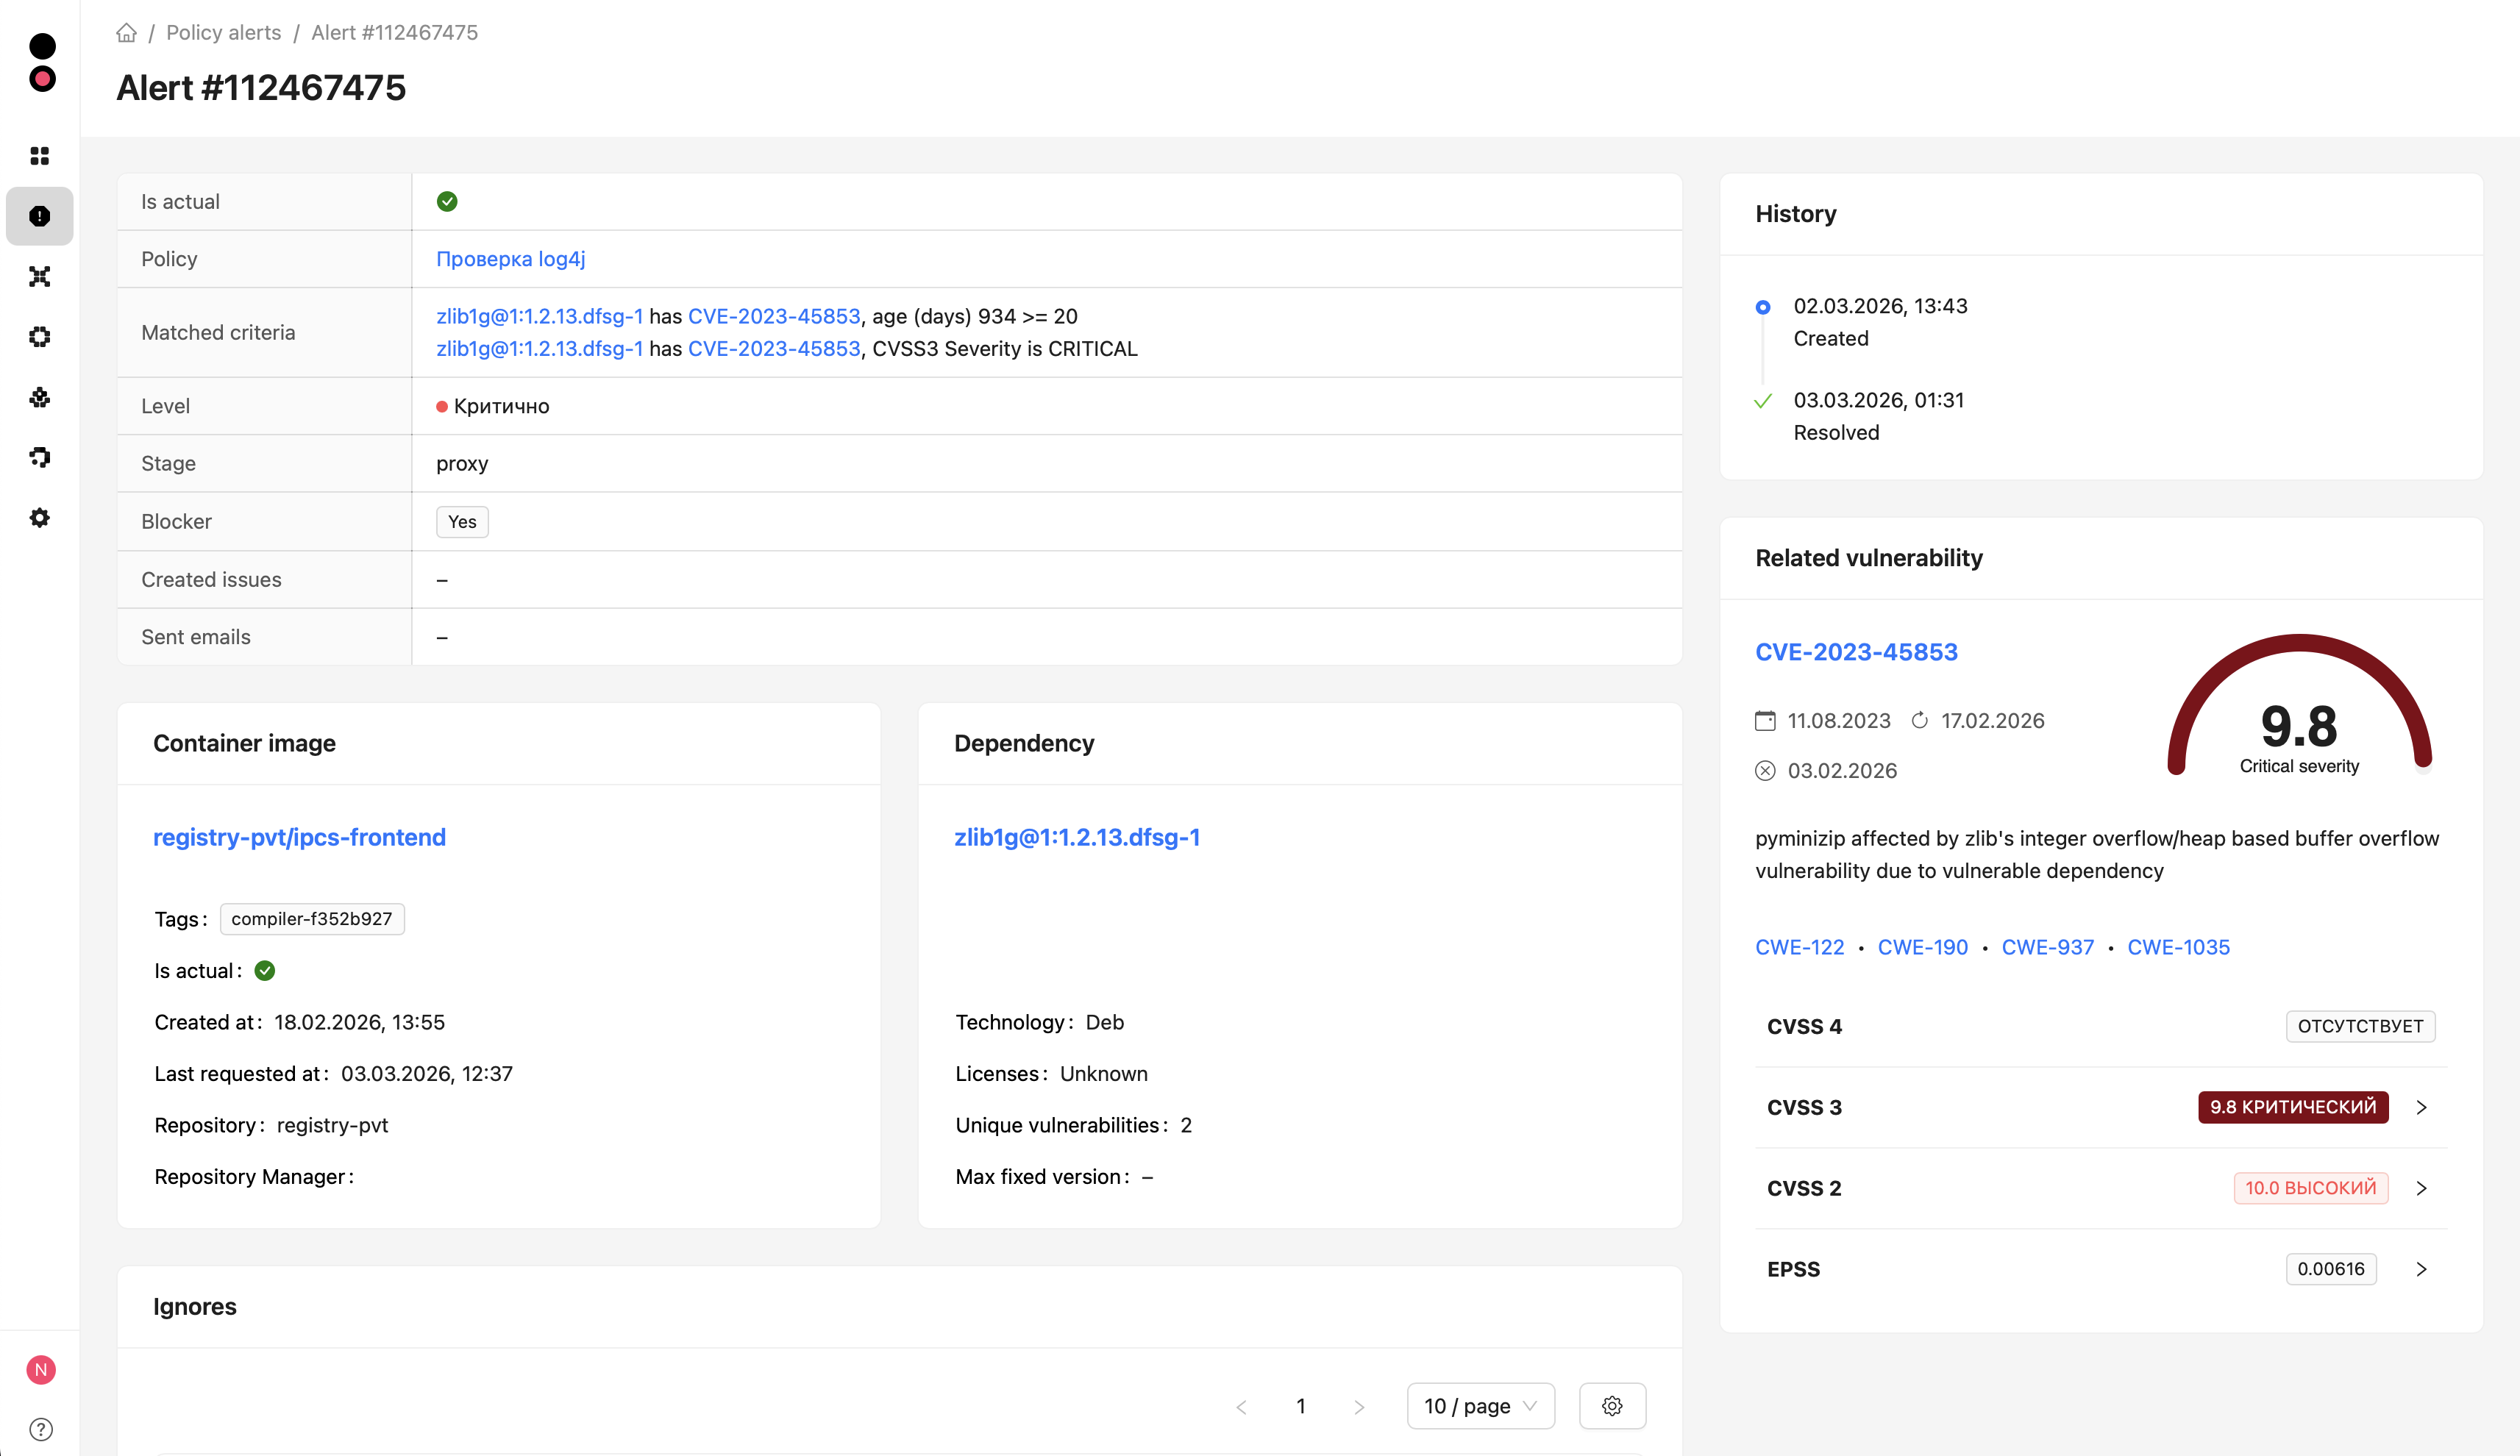The image size is (2520, 1456).
Task: Go to Policy alerts breadcrumb
Action: point(224,33)
